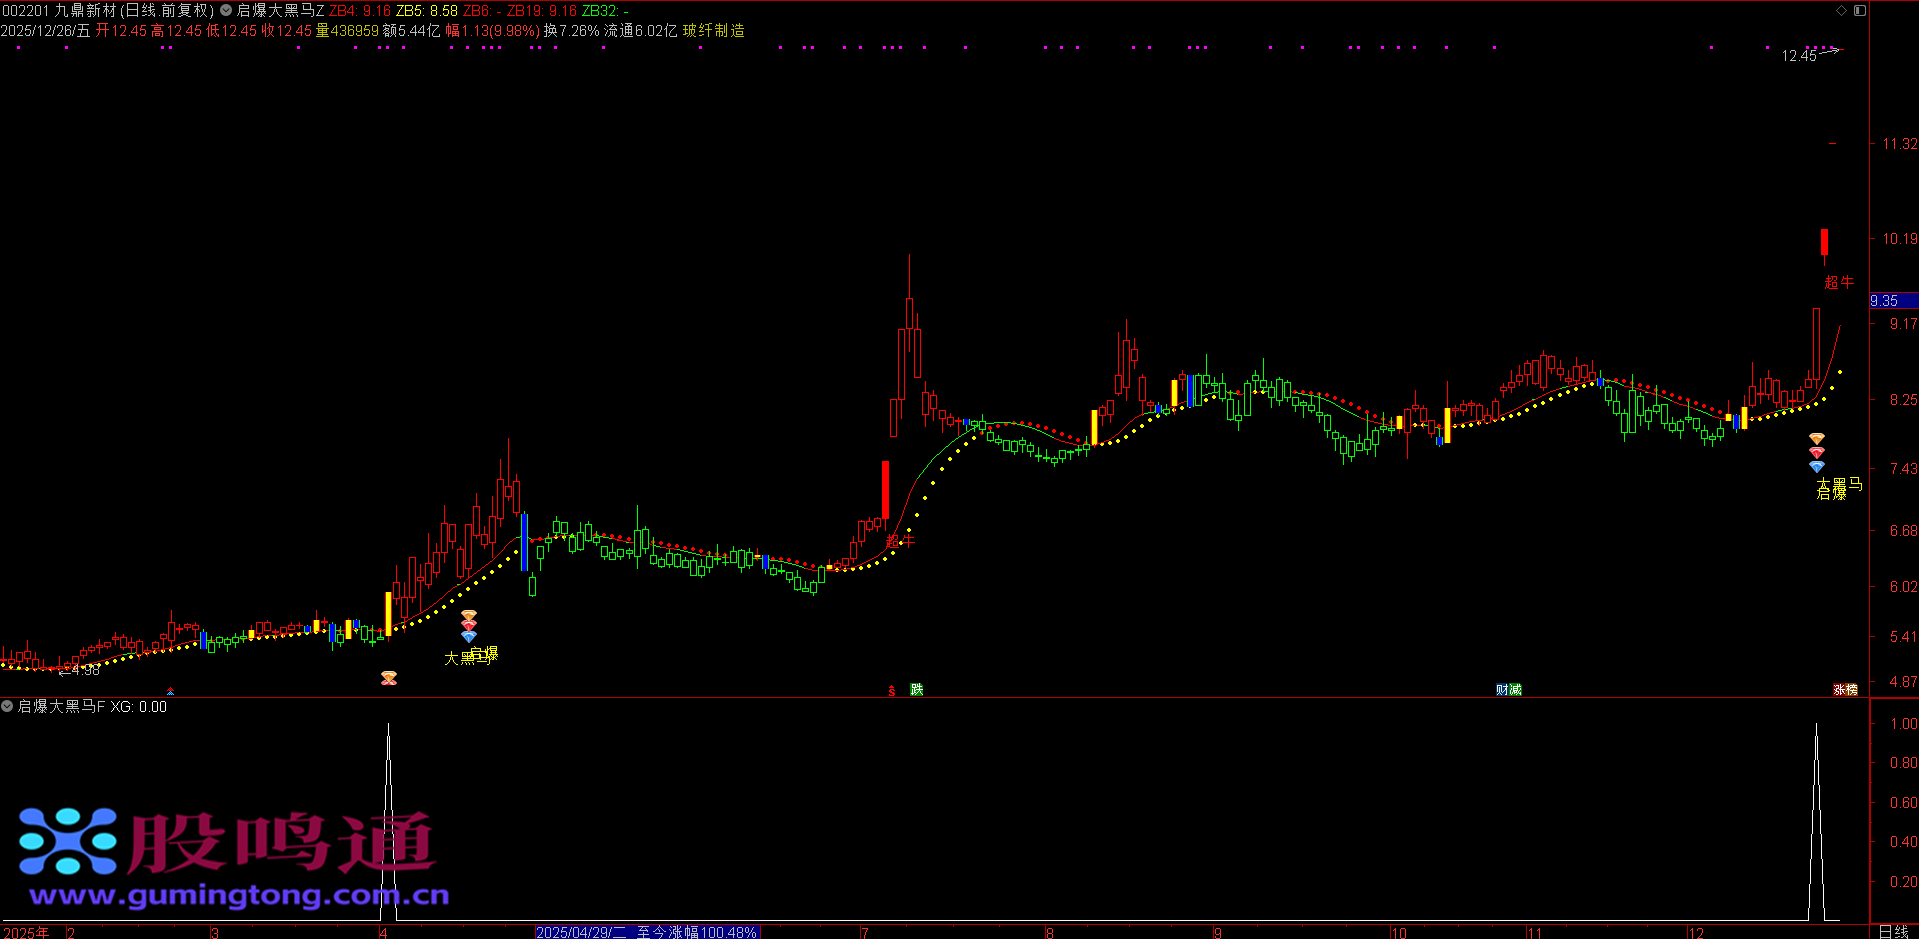This screenshot has width=1919, height=939.
Task: Click the diamond signal stack above 大黑马 in April
Action: (468, 626)
